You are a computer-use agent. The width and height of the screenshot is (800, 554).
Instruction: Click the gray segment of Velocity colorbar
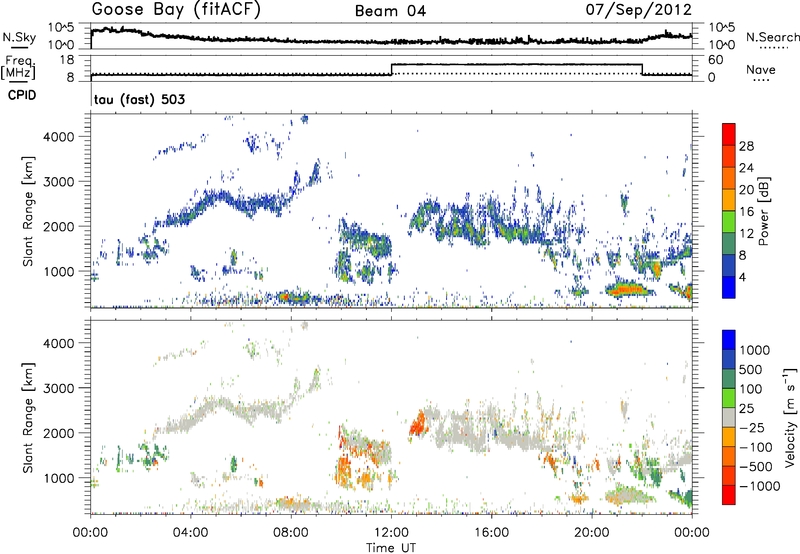point(729,417)
